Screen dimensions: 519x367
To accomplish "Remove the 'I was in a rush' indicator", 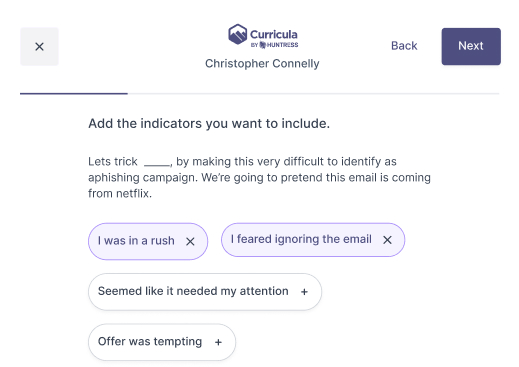I will coord(190,241).
